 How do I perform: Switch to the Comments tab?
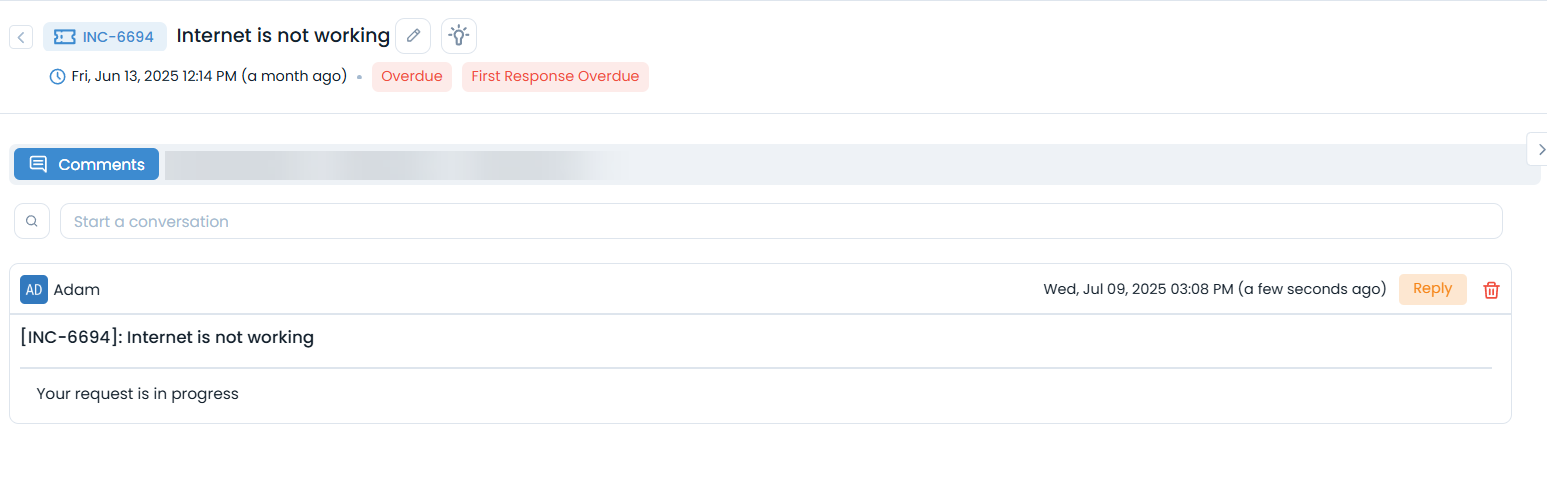[x=87, y=164]
